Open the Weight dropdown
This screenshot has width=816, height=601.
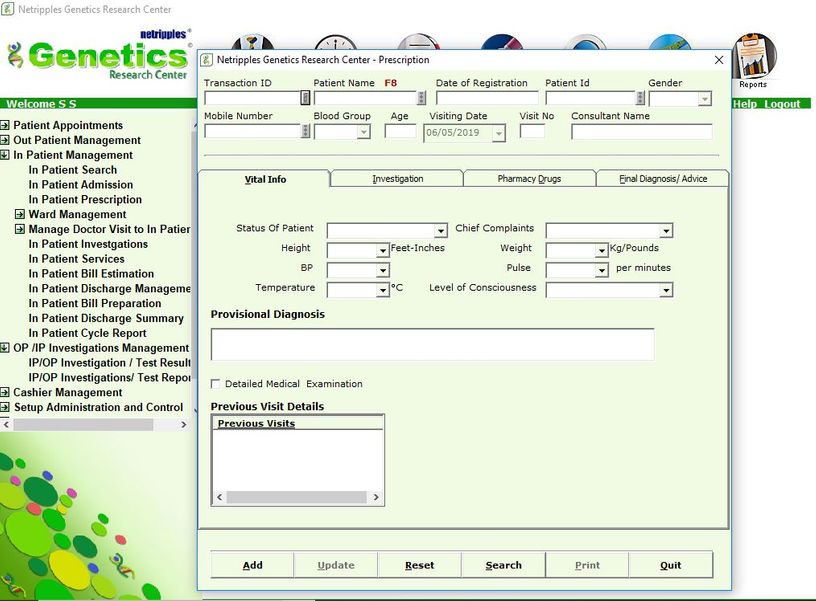[602, 250]
